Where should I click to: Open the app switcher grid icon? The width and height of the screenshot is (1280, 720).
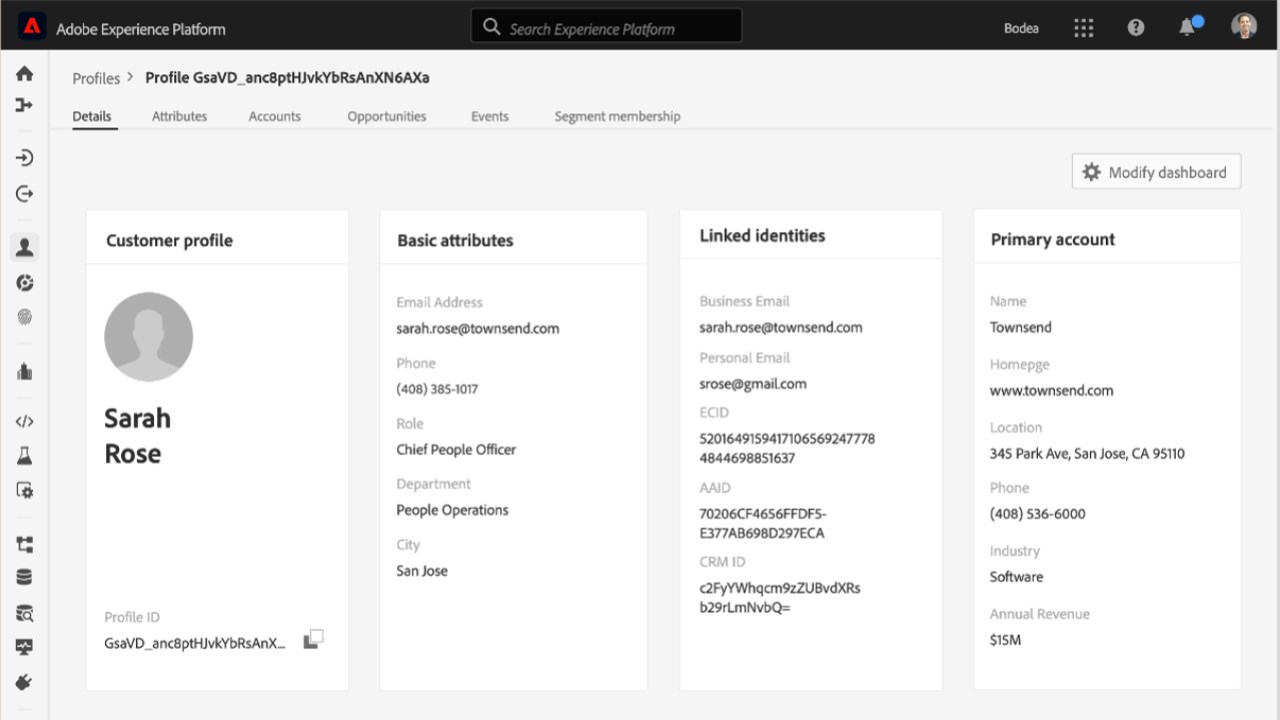[1083, 28]
